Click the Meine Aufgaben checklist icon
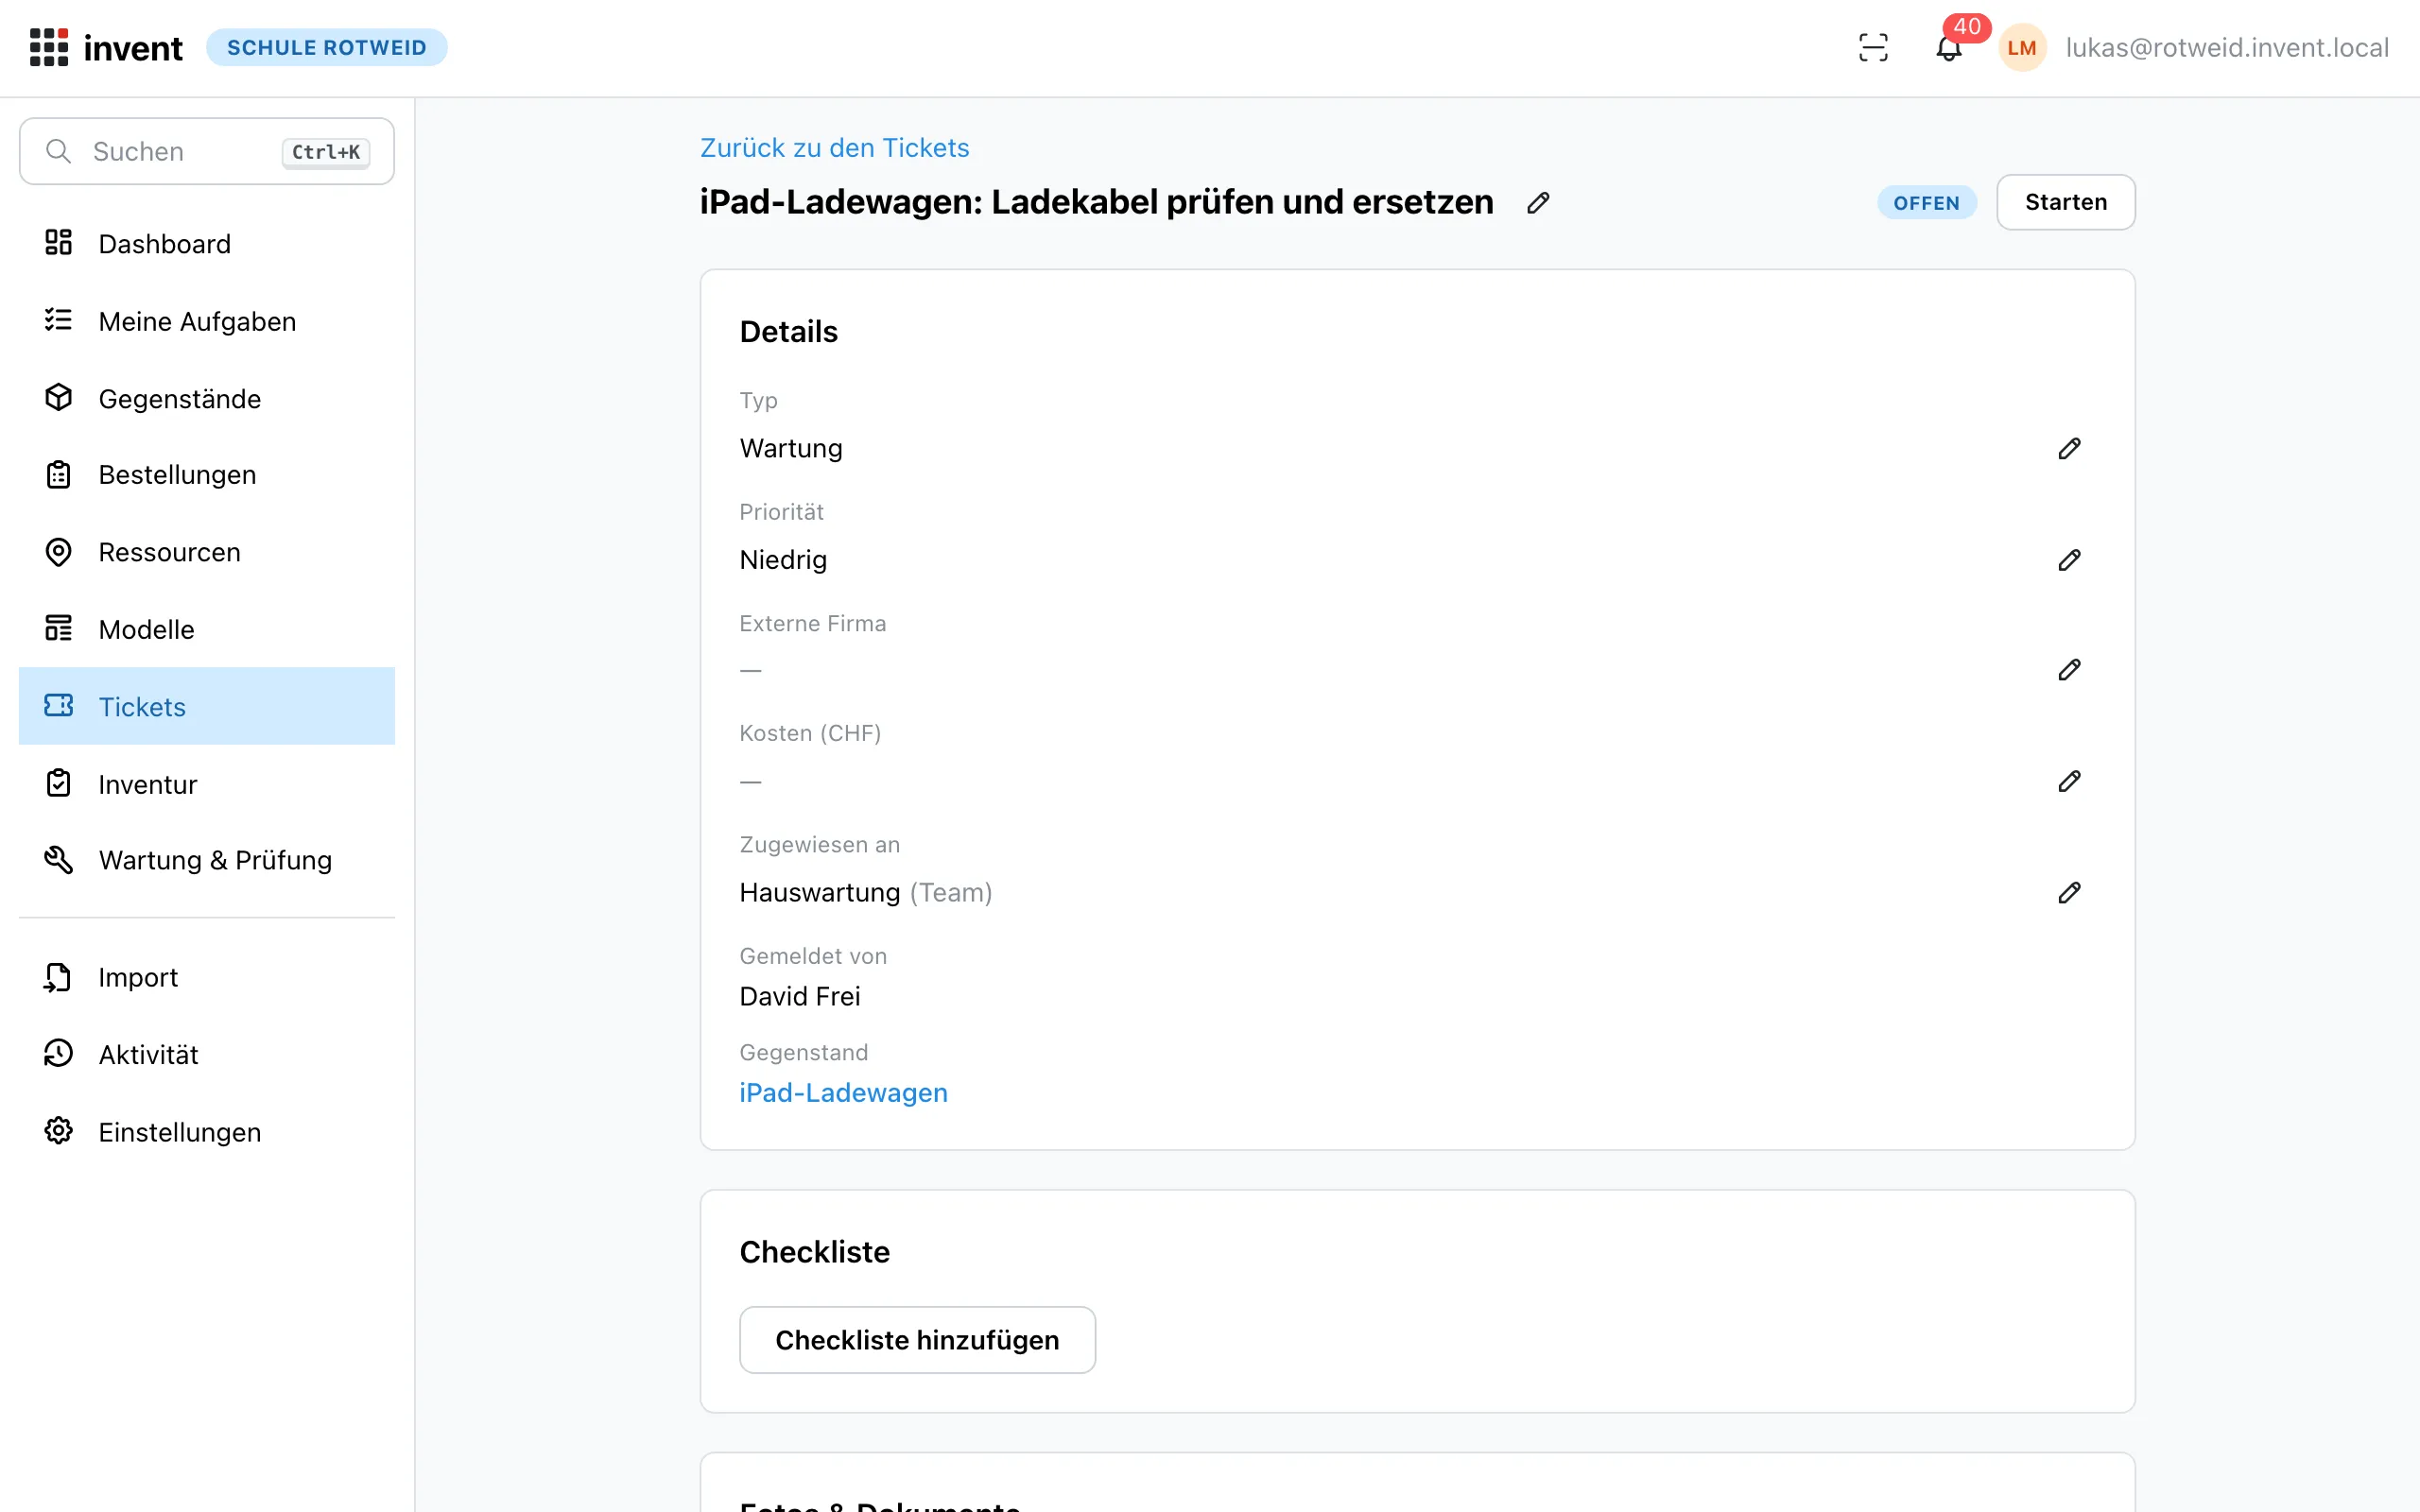This screenshot has width=2420, height=1512. tap(59, 320)
